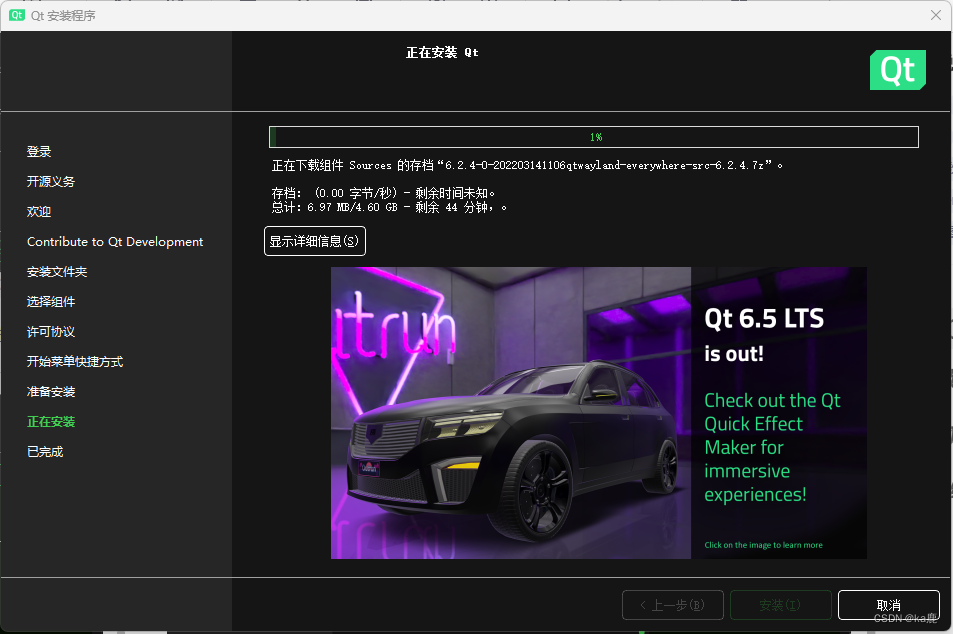The width and height of the screenshot is (953, 634).
Task: Click the 'Qt 6.5 LTS is out!' banner heading
Action: pos(764,335)
